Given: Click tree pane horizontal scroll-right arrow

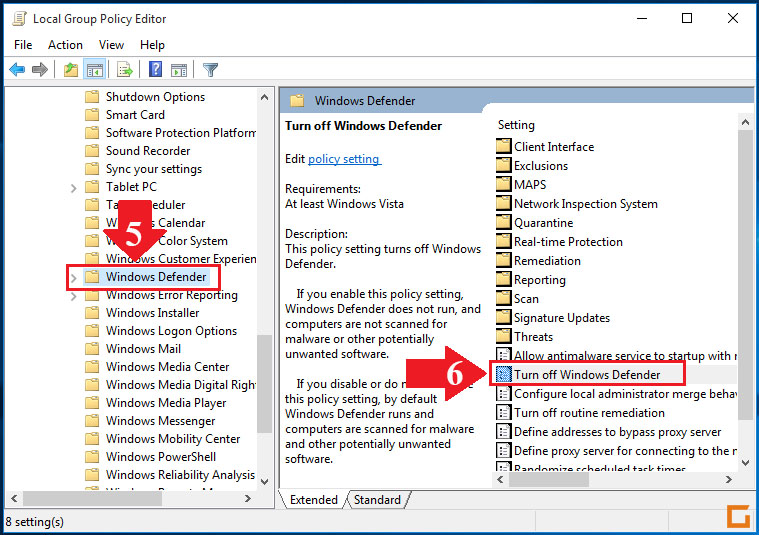Looking at the screenshot, I should click(248, 498).
